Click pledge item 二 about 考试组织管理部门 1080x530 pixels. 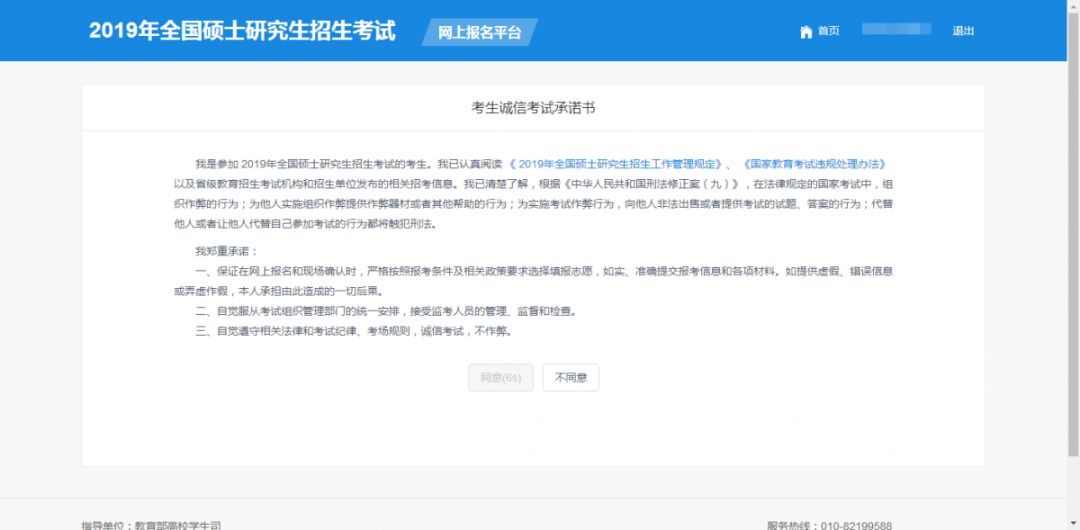(386, 312)
